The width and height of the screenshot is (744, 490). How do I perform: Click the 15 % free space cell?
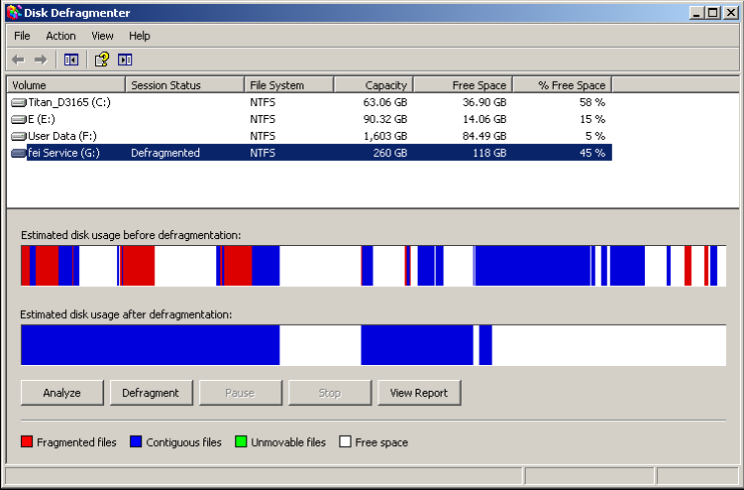[592, 120]
